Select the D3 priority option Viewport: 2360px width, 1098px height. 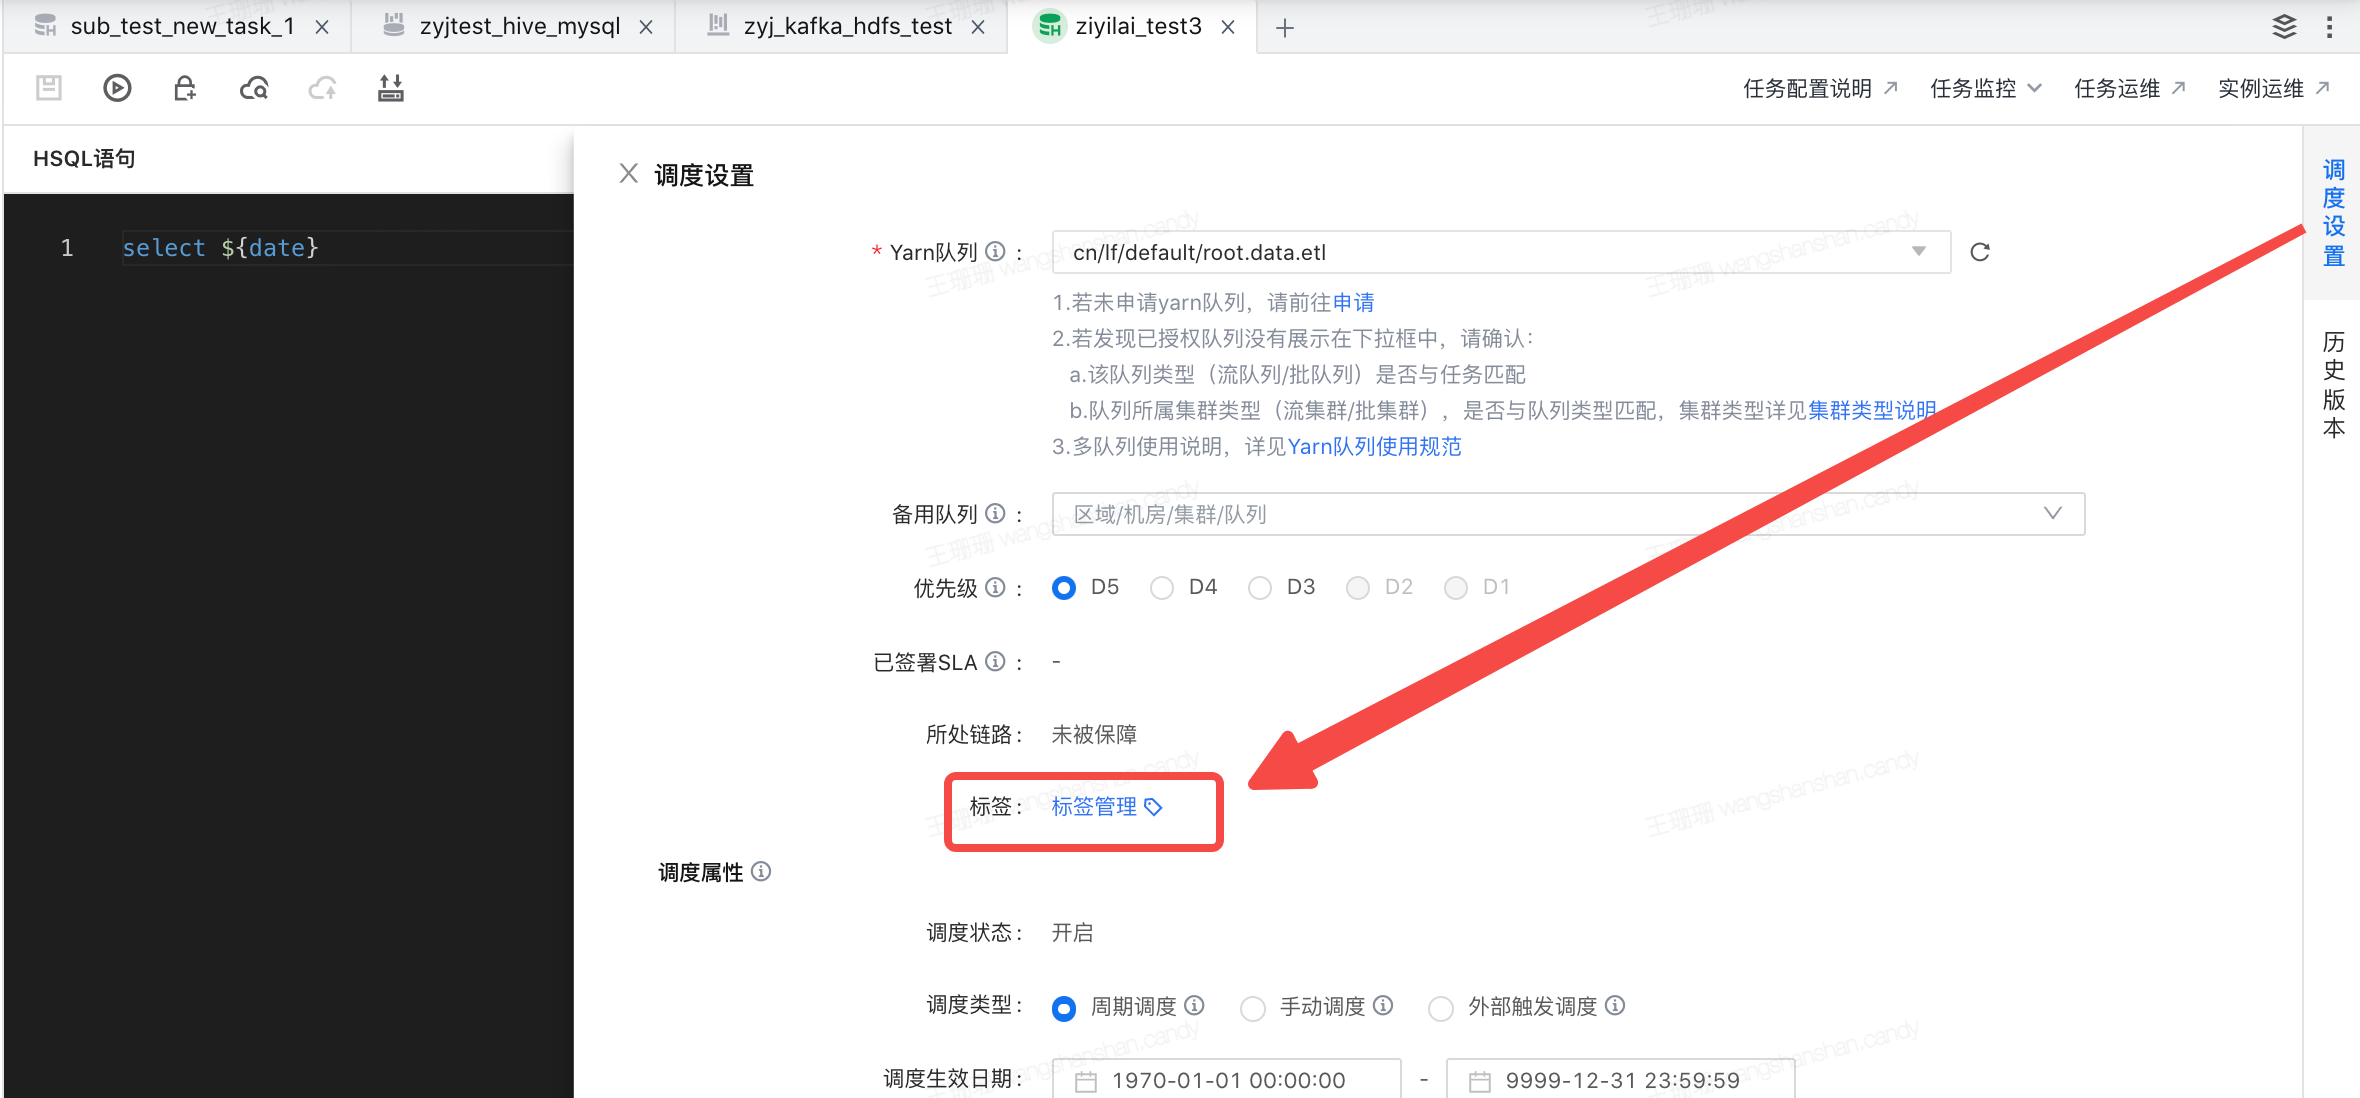click(1259, 588)
